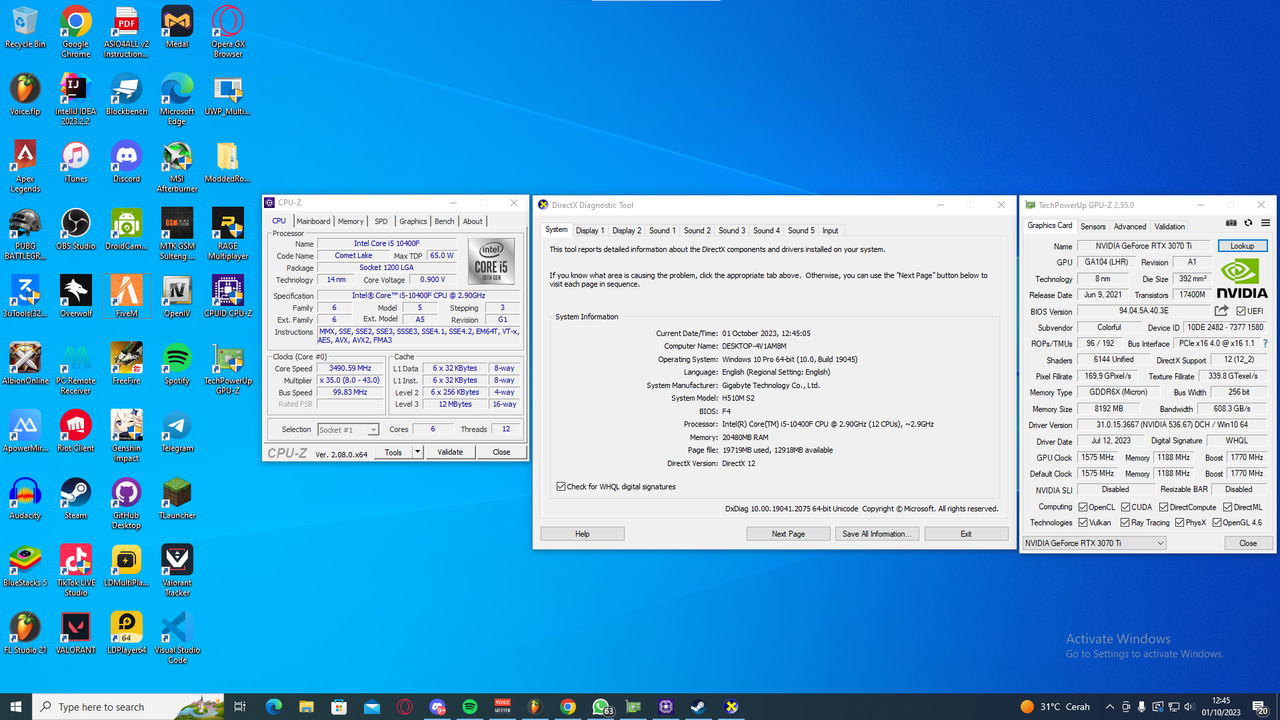Toggle the Vulkan checkbox
1280x720 pixels.
(1084, 522)
